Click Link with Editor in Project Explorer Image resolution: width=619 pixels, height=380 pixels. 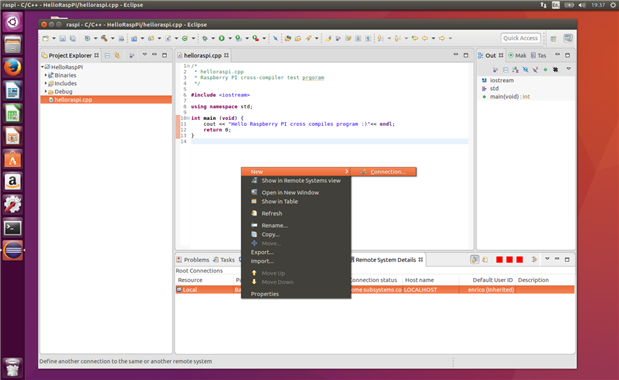[x=117, y=56]
